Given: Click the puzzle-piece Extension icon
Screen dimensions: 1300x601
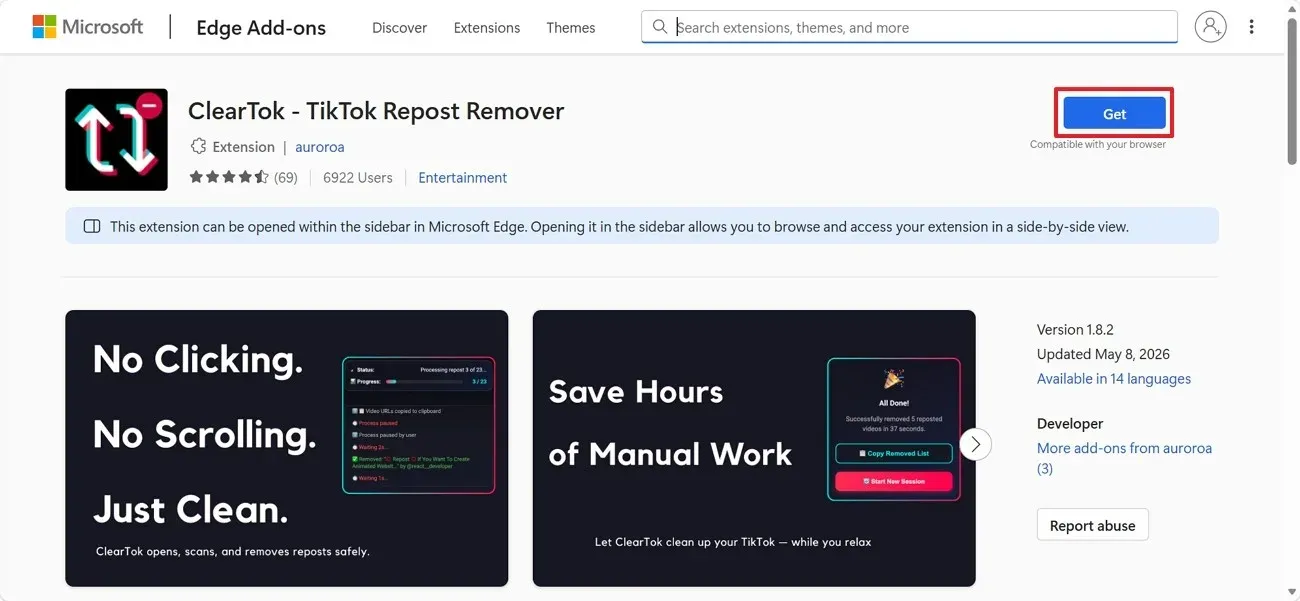Looking at the screenshot, I should (198, 147).
